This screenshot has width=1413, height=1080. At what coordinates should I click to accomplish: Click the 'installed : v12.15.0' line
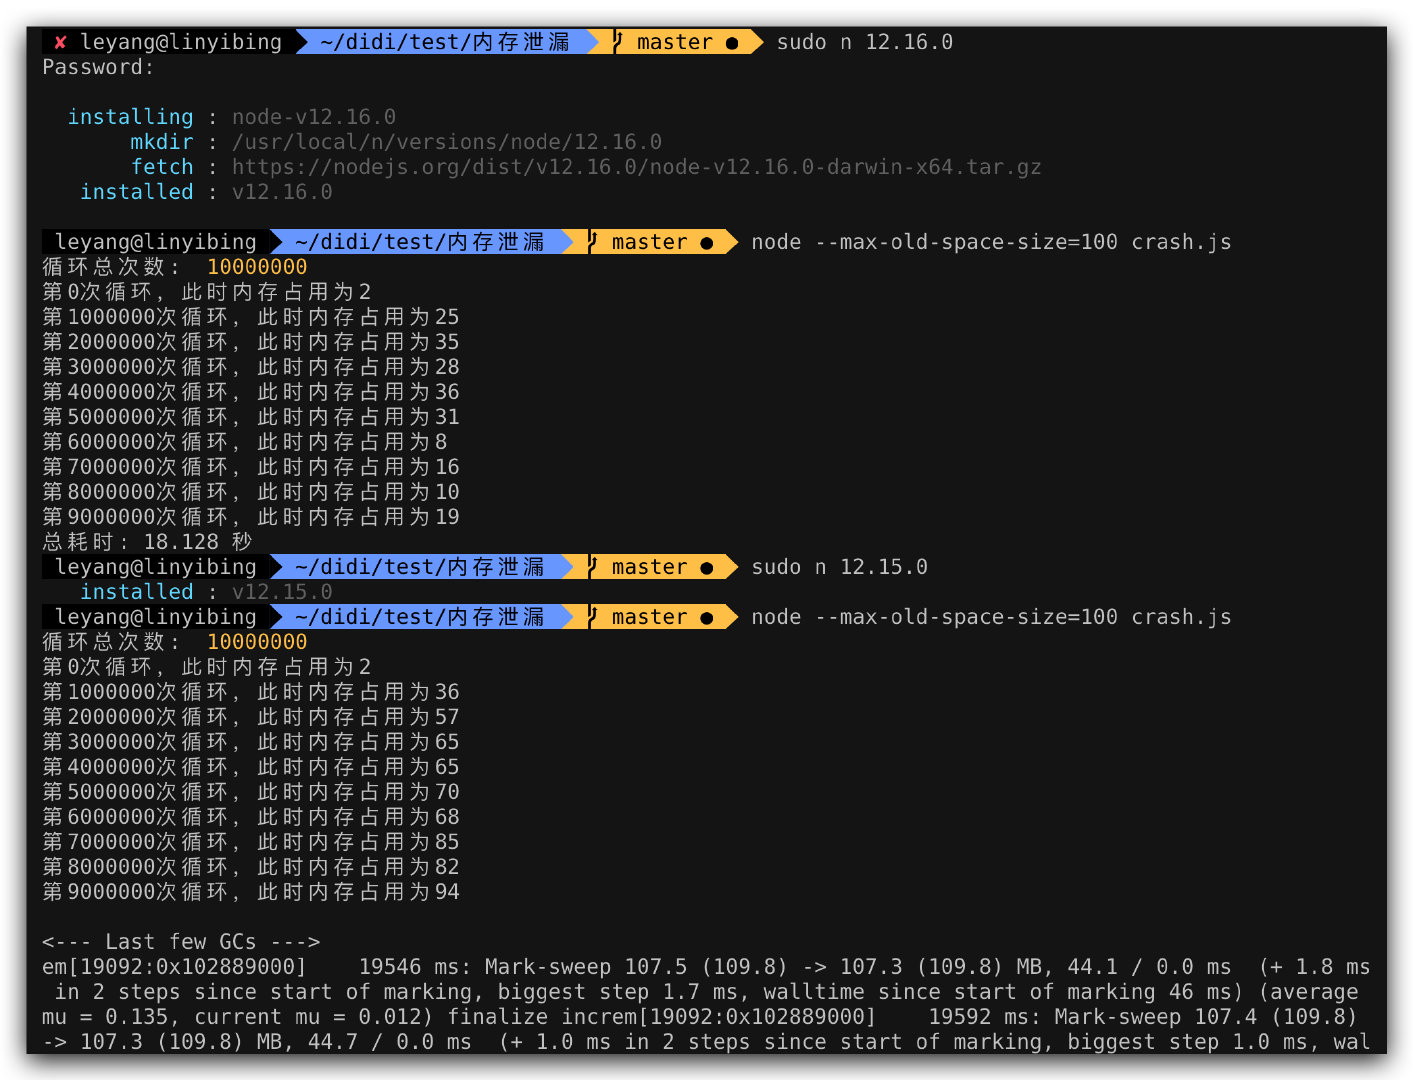[206, 592]
